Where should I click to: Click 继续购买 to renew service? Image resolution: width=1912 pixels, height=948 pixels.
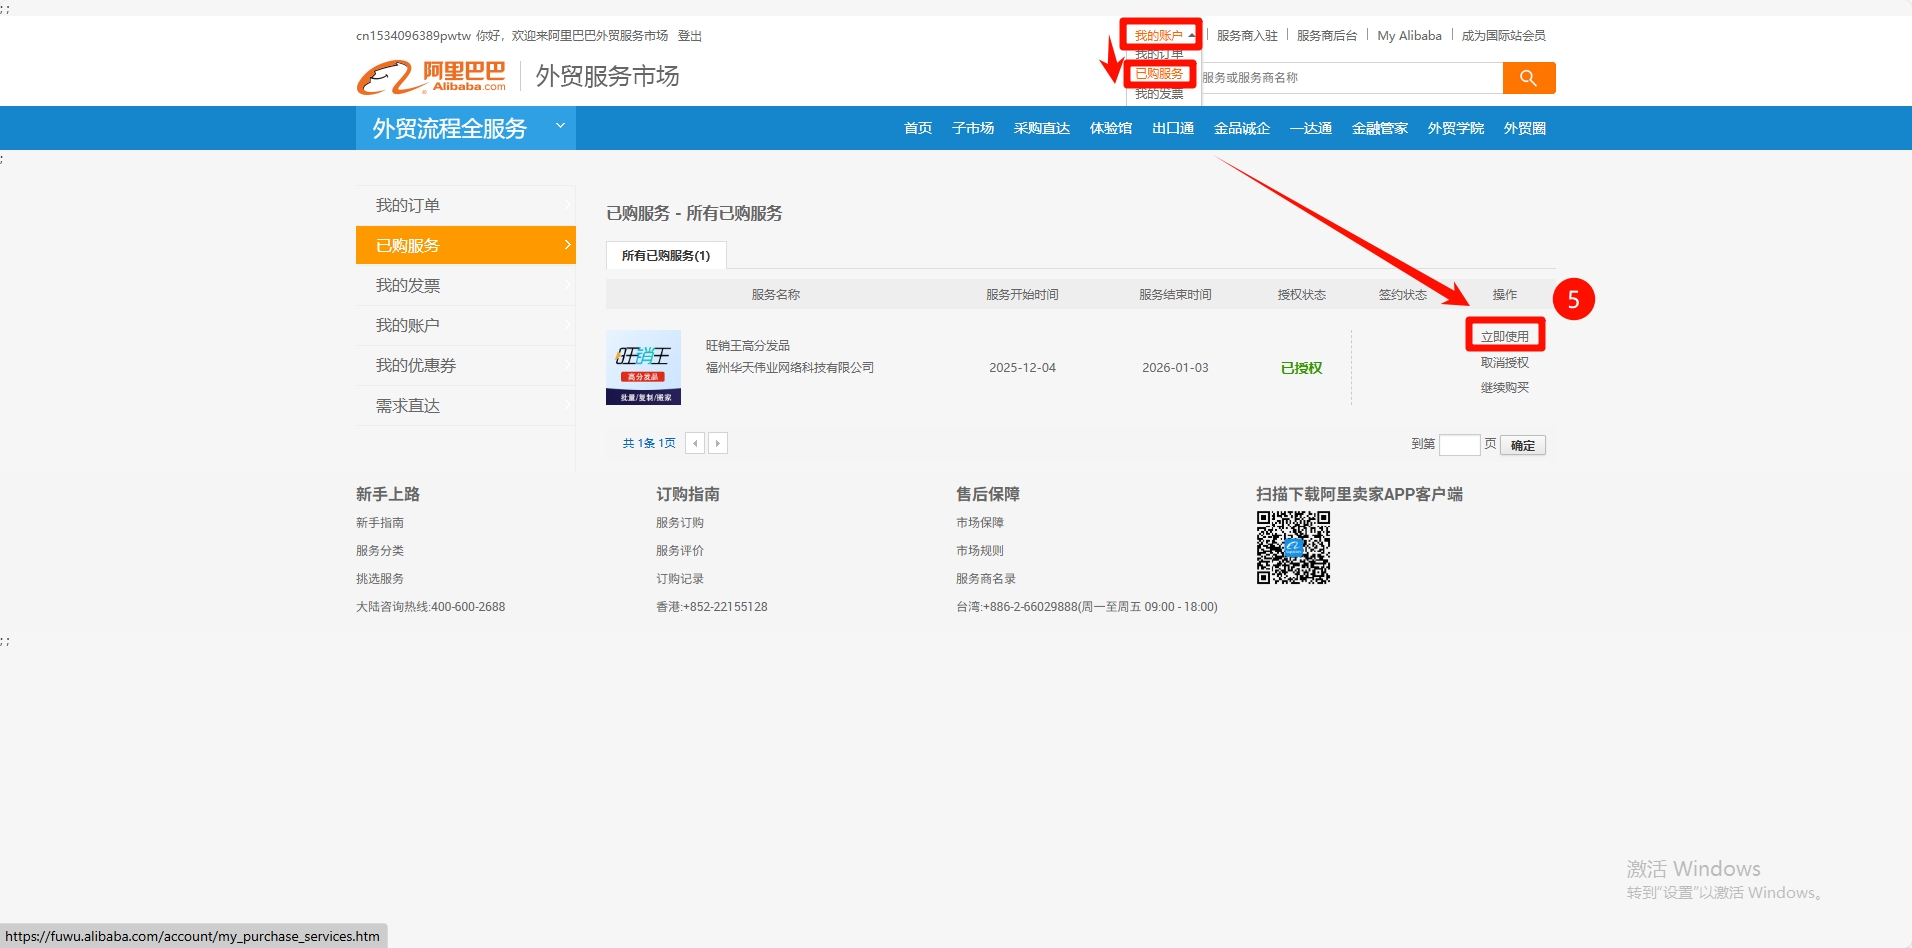(x=1504, y=388)
